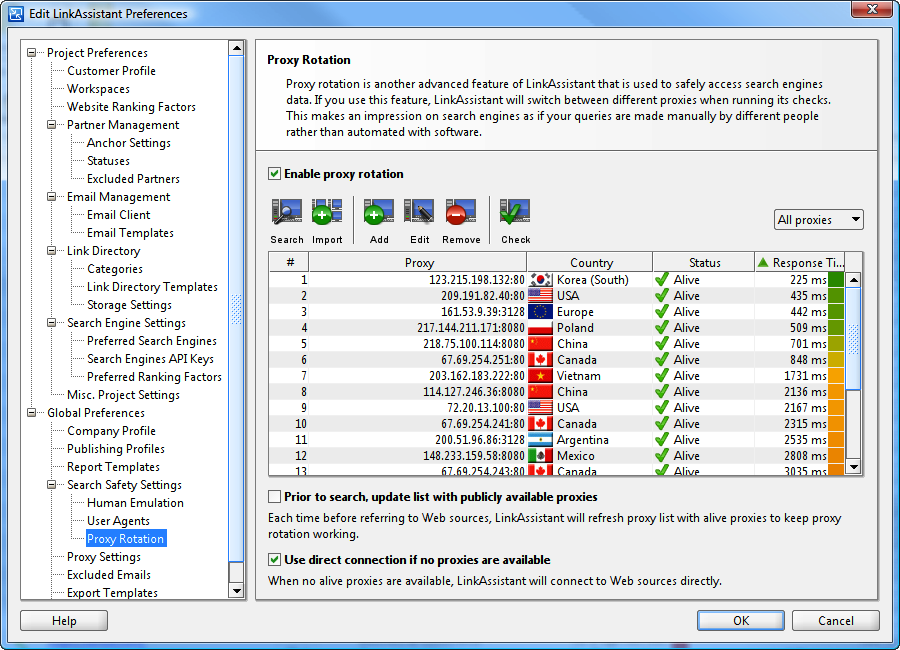Collapse the Email Management node
Screen dimensions: 900x650
click(x=52, y=196)
